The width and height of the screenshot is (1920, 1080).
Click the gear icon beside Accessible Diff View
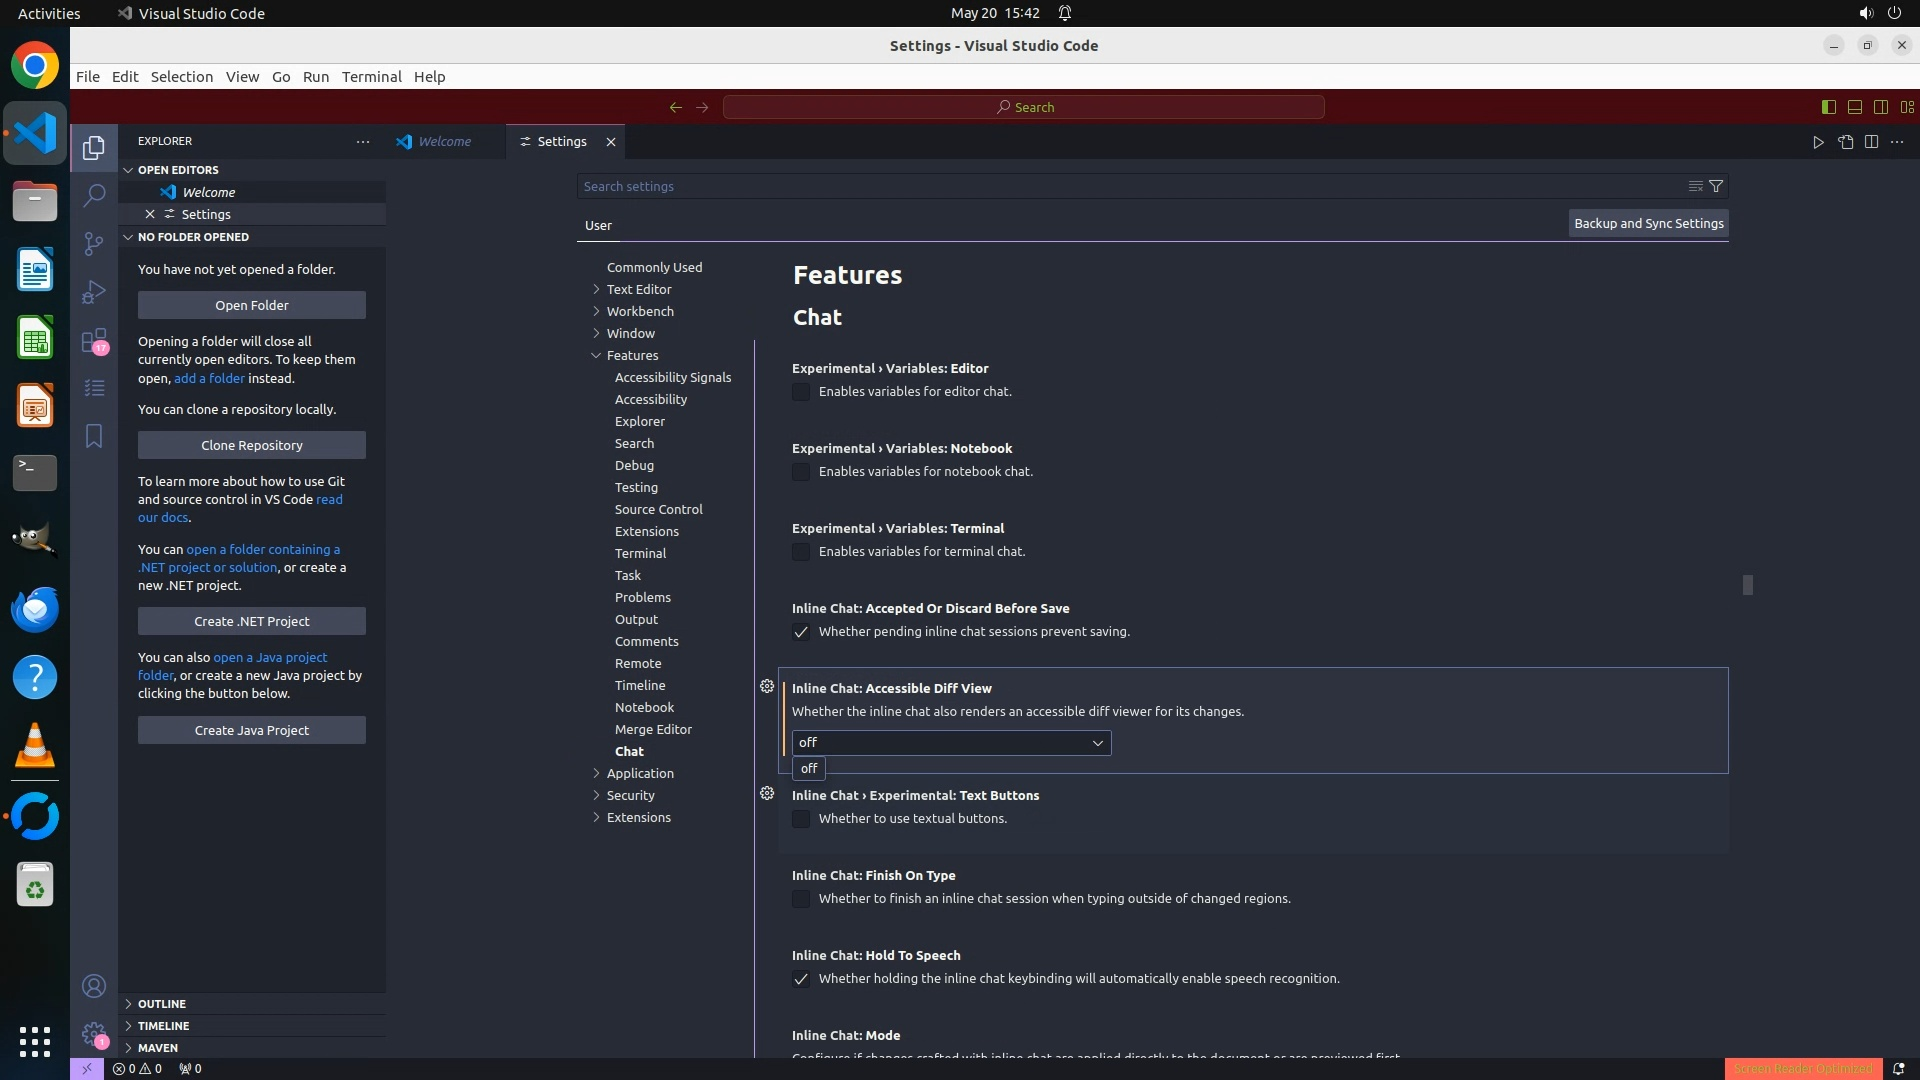tap(767, 687)
